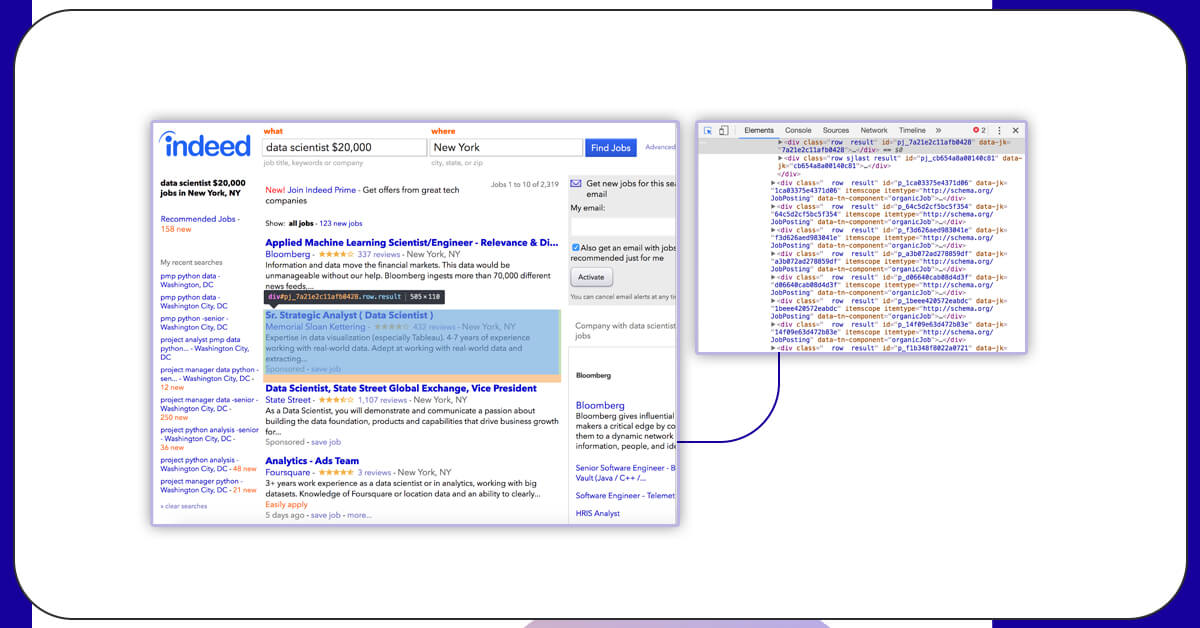The width and height of the screenshot is (1200, 628).
Task: Click the '337 reviews' link for Bloomberg
Action: coord(378,254)
